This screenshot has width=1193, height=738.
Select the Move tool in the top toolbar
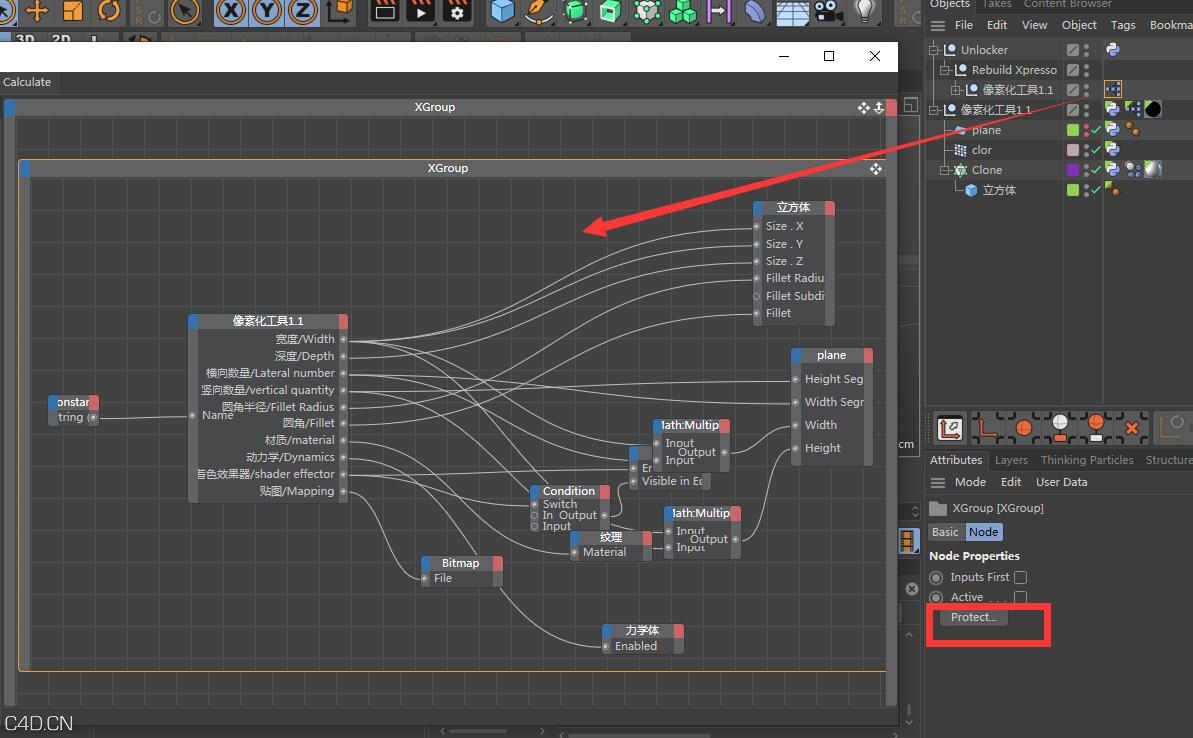[38, 13]
